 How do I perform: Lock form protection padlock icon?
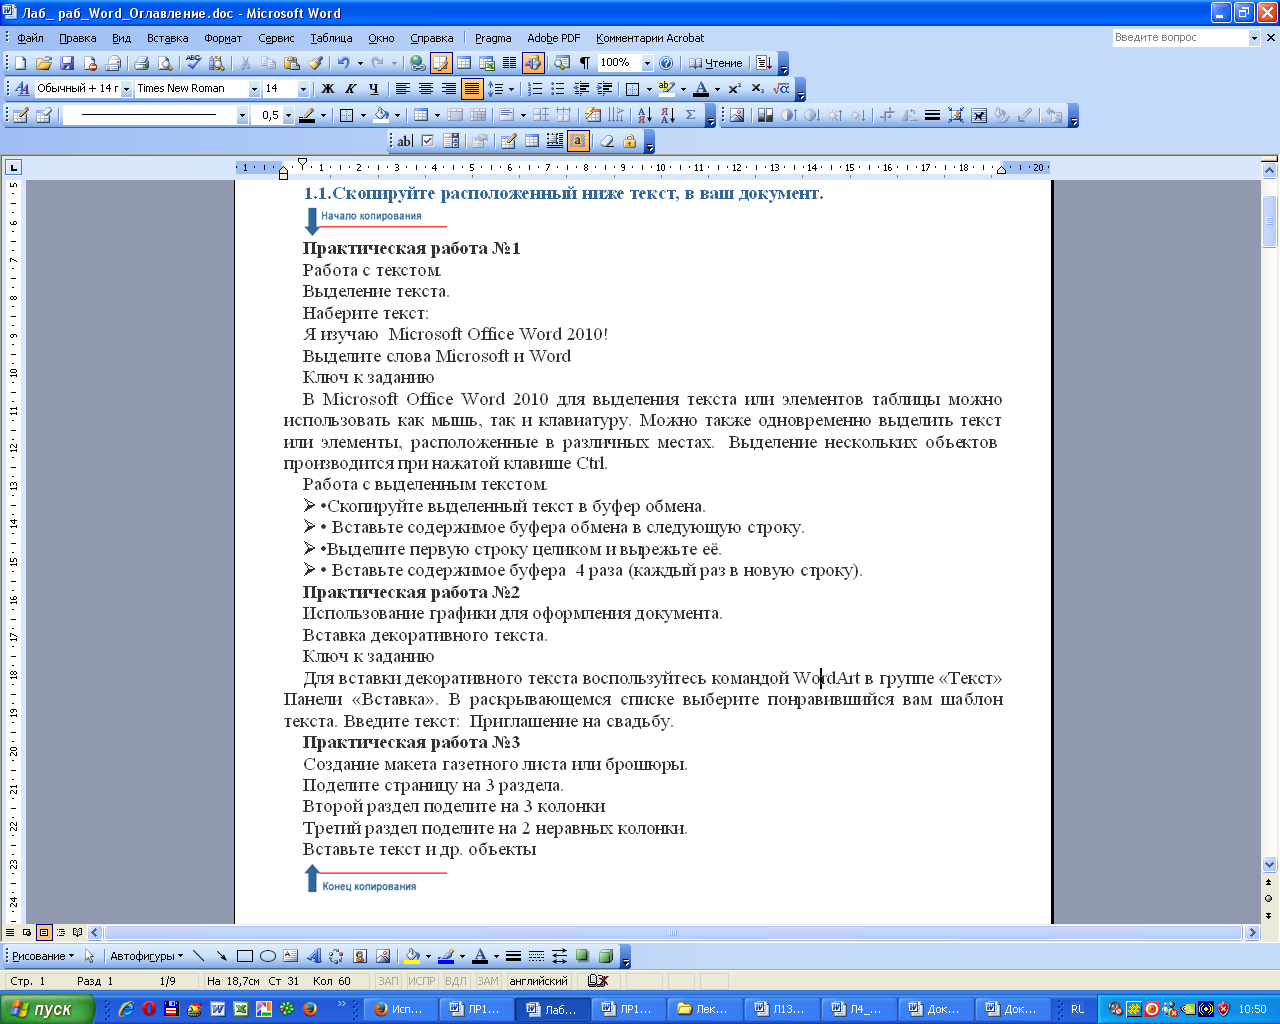pos(630,141)
